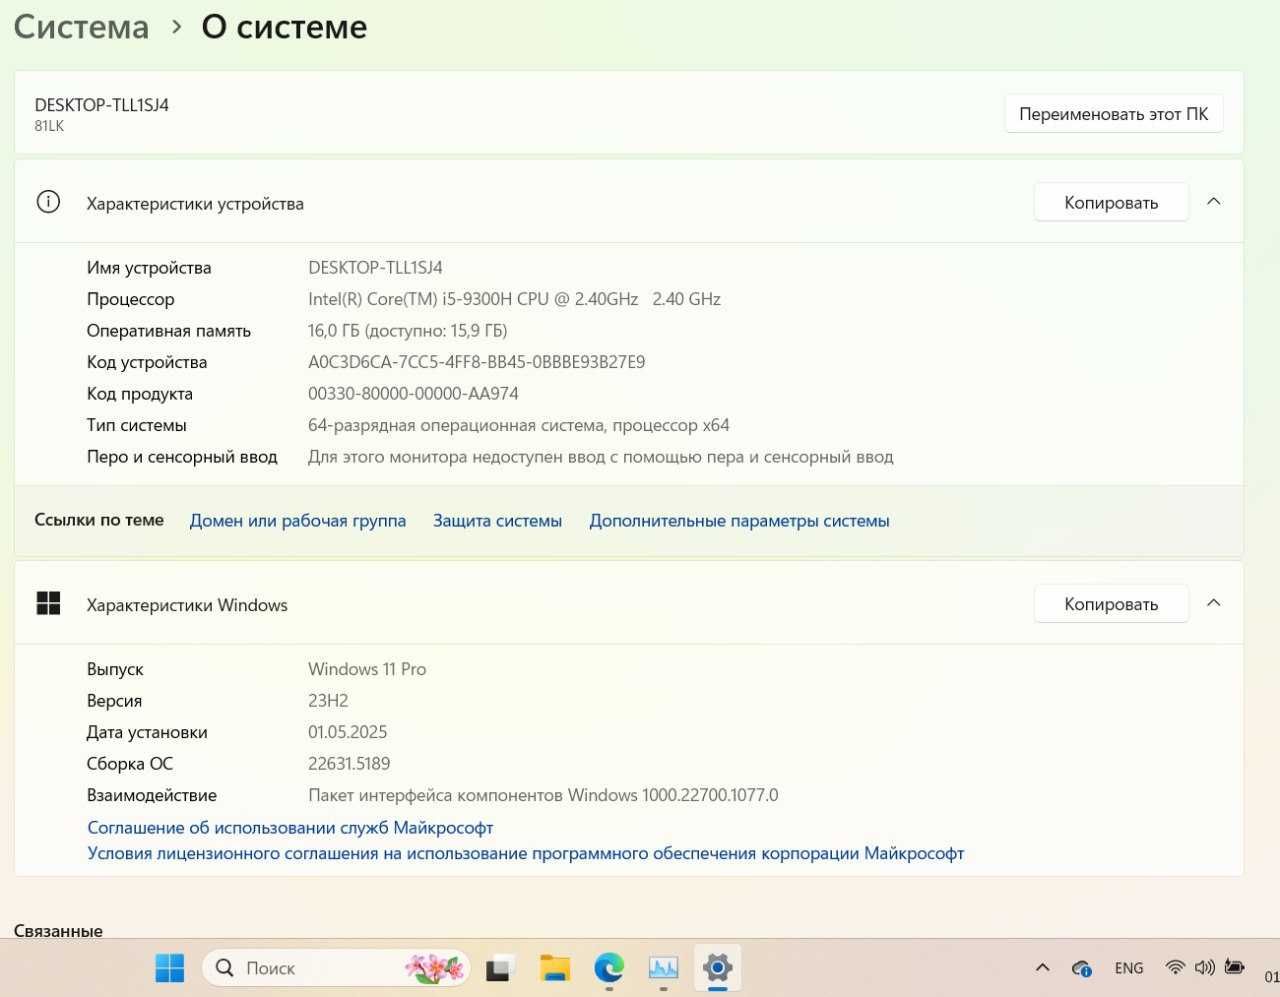Select the Пакет интерфейса компонентов Windows value
This screenshot has width=1280, height=997.
click(x=543, y=796)
